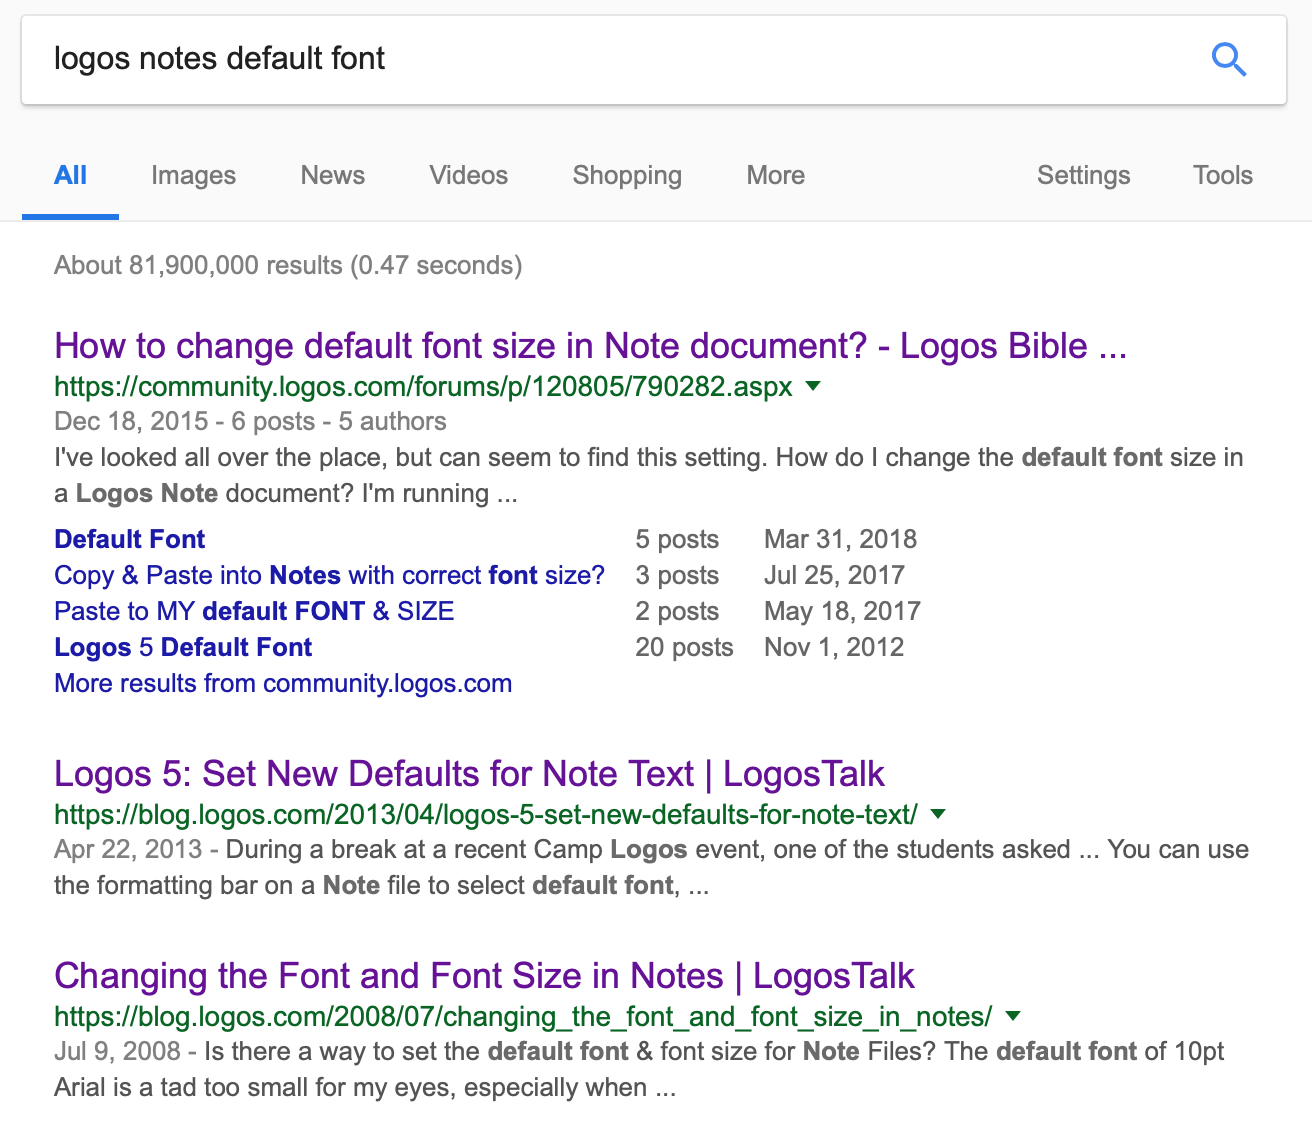Visit the "Default Font" forum sublink

[129, 539]
